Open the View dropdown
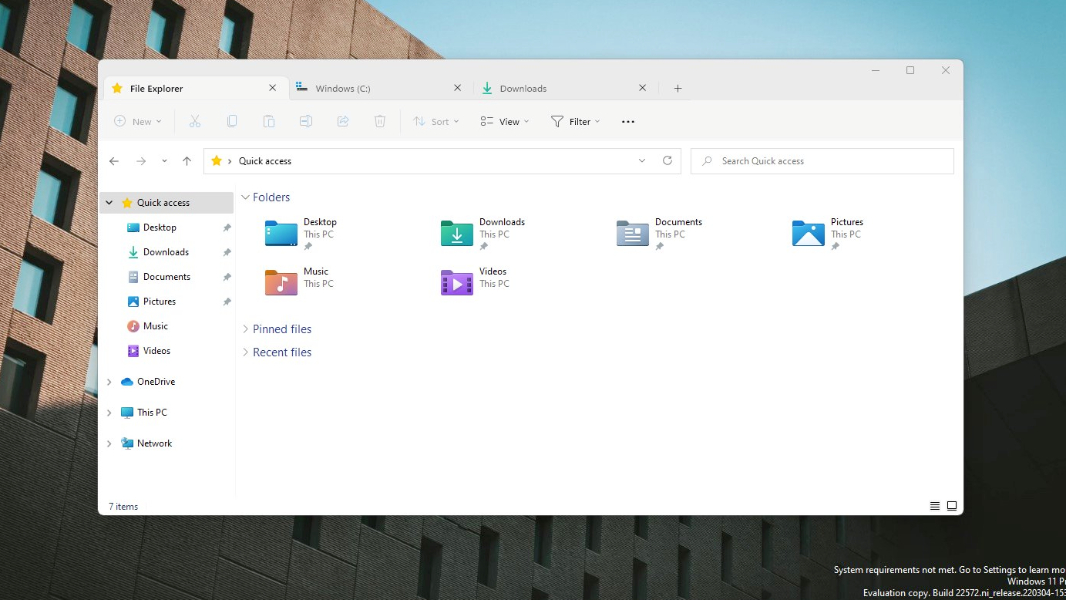Viewport: 1066px width, 600px height. pyautogui.click(x=505, y=121)
